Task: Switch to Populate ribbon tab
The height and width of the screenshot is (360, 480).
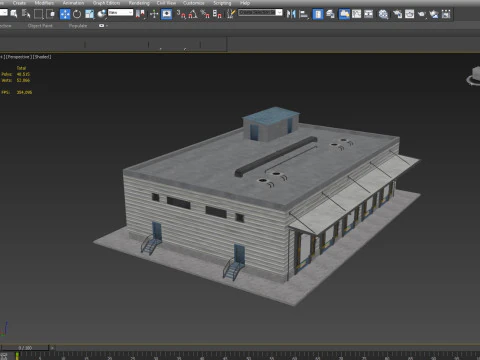Action: [x=78, y=26]
